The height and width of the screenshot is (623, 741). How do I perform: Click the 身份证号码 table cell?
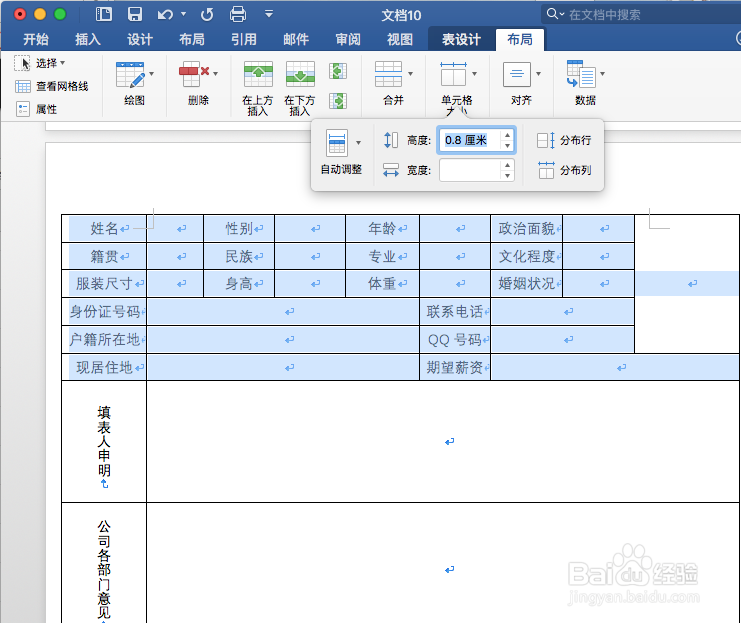(104, 312)
